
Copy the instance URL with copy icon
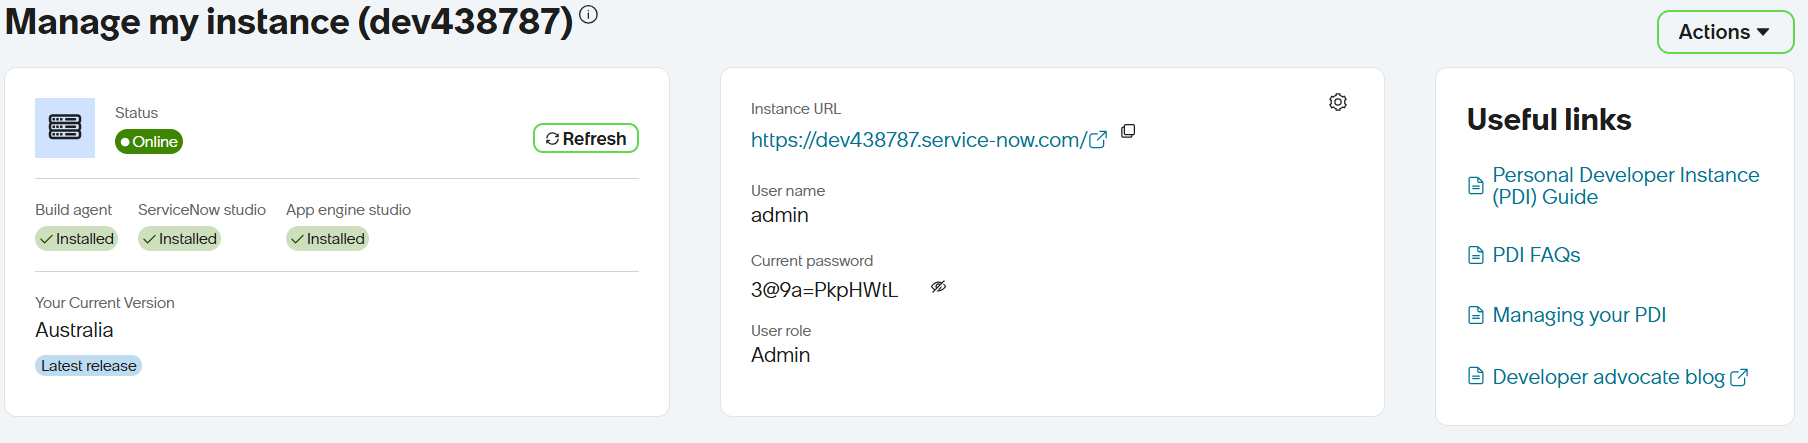click(1128, 131)
